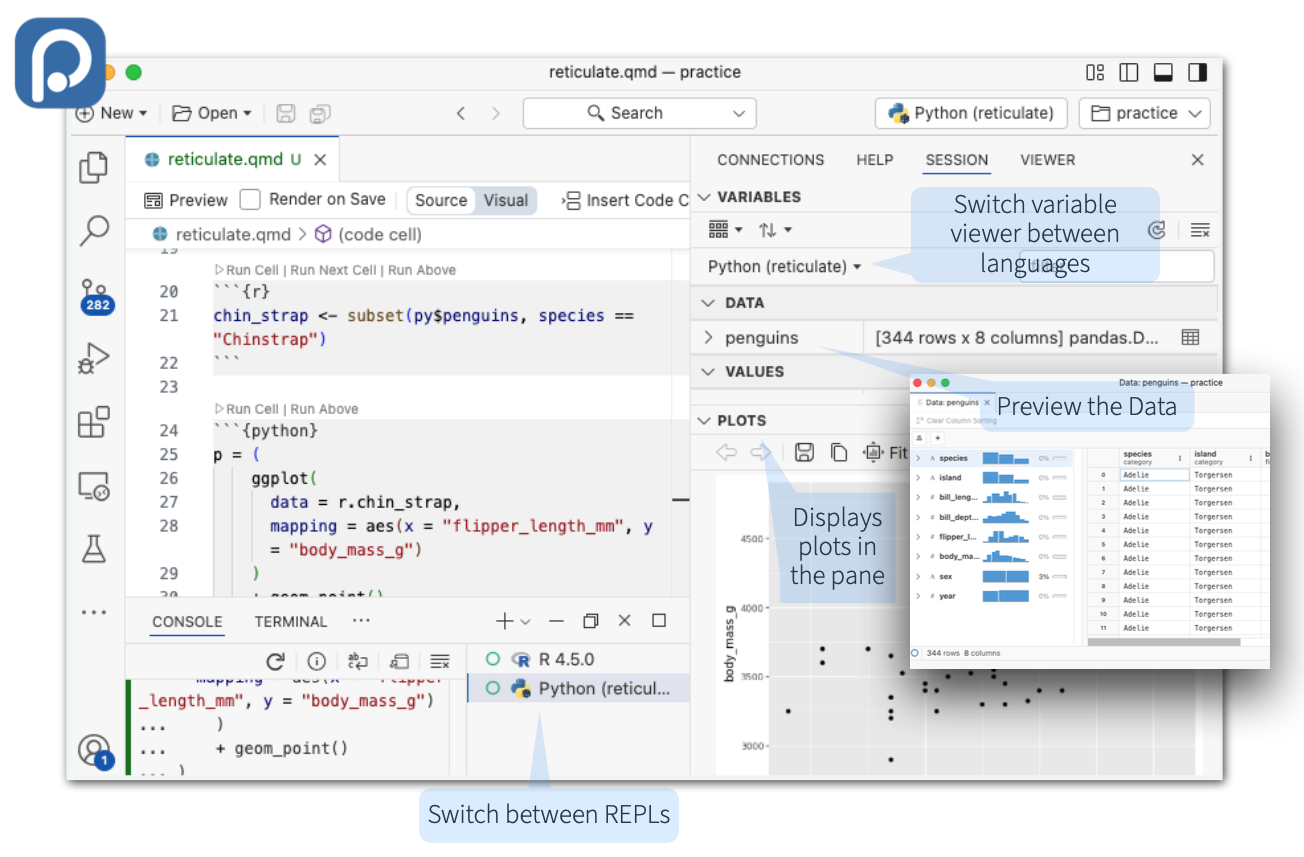Expand species column in Data: penguins window

[x=918, y=458]
